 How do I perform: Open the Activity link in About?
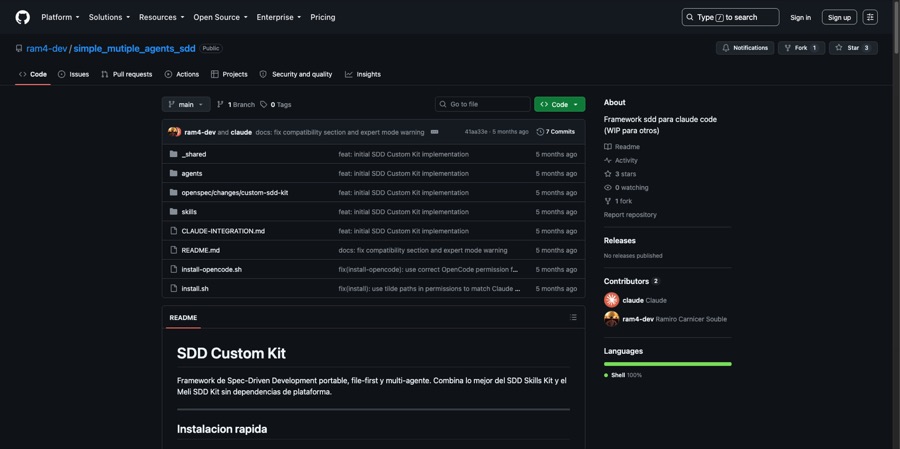tap(620, 161)
